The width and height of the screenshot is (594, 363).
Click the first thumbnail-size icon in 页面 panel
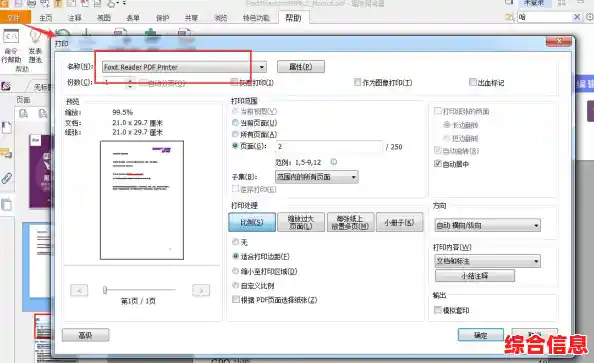23,113
